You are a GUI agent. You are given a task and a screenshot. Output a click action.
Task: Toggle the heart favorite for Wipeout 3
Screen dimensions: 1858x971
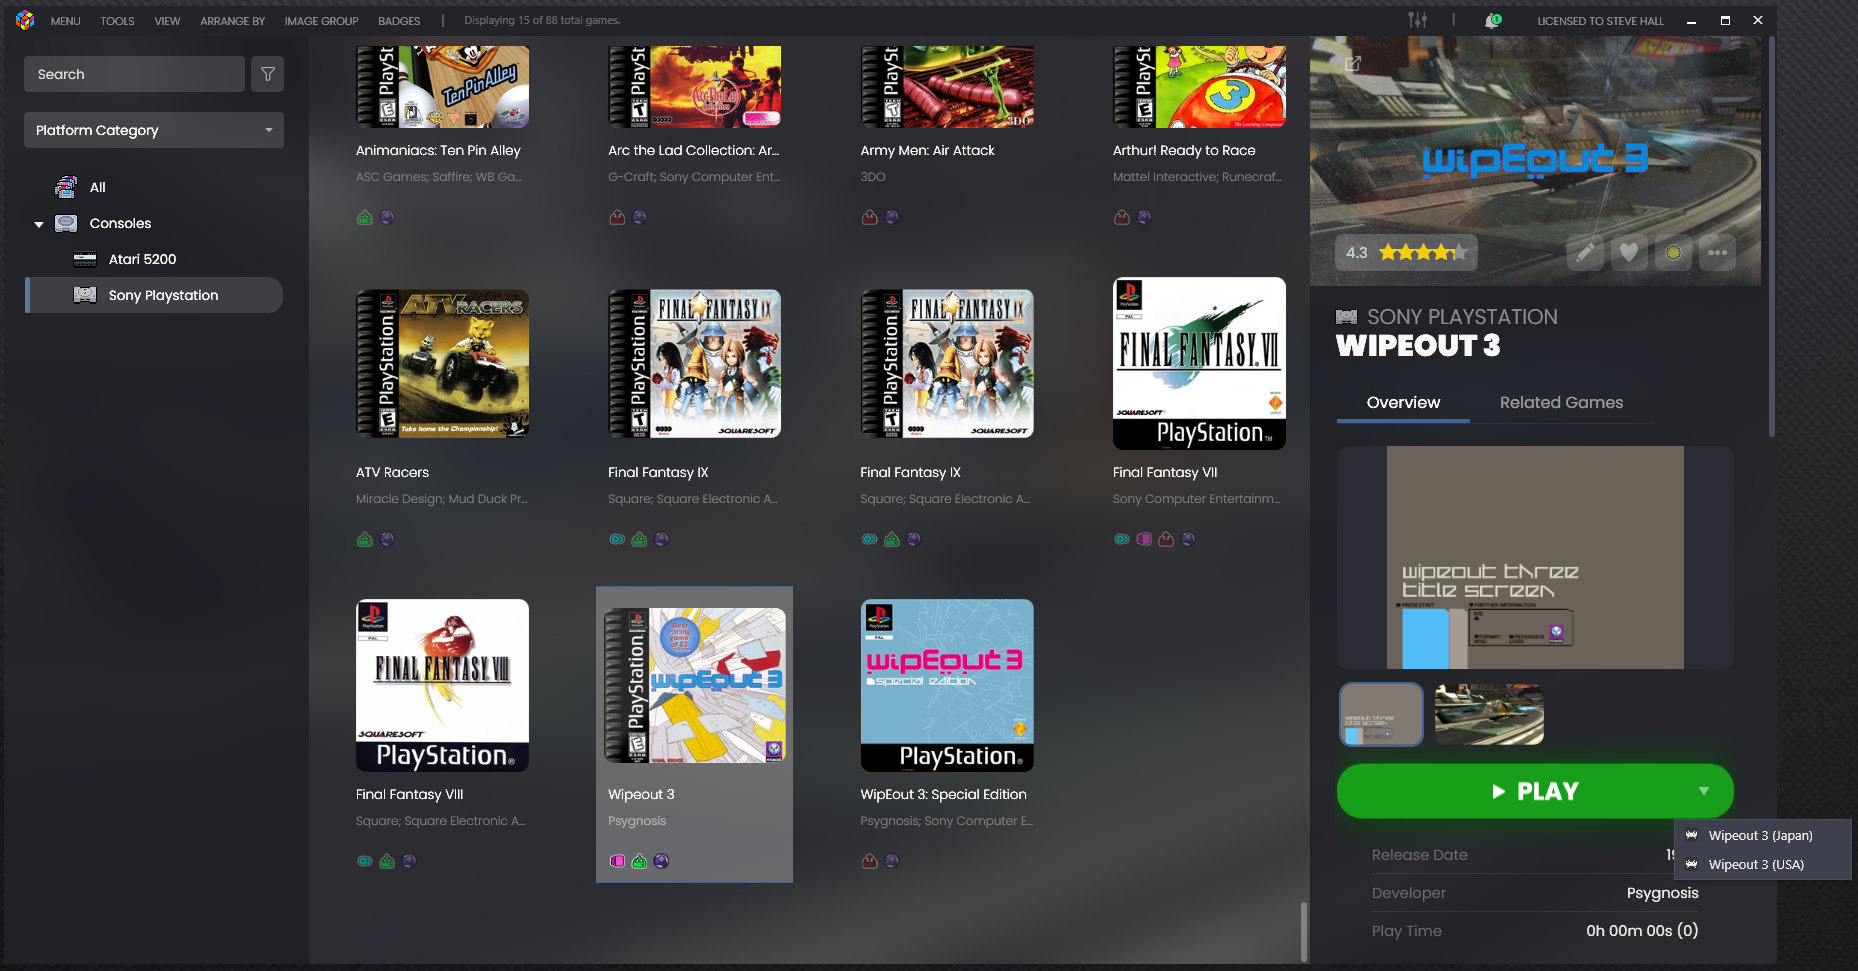1629,252
